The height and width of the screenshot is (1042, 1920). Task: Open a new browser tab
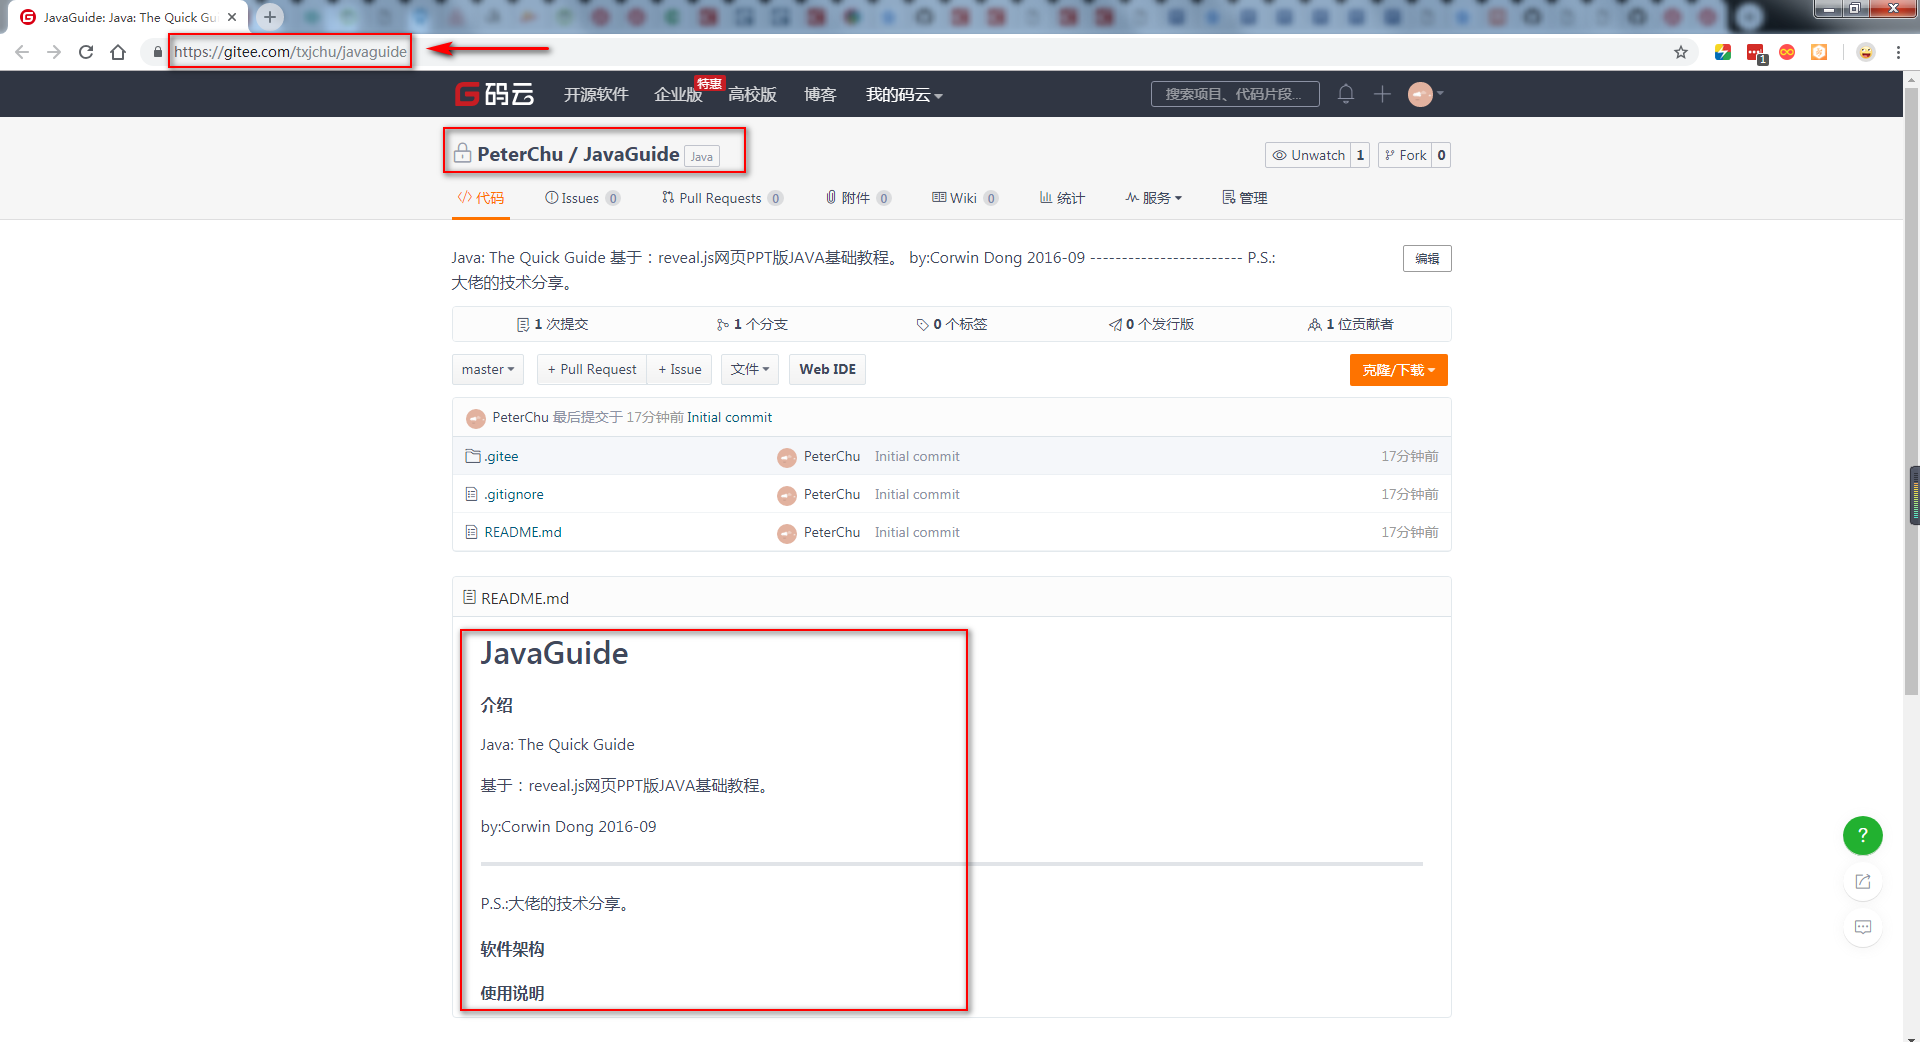tap(270, 17)
